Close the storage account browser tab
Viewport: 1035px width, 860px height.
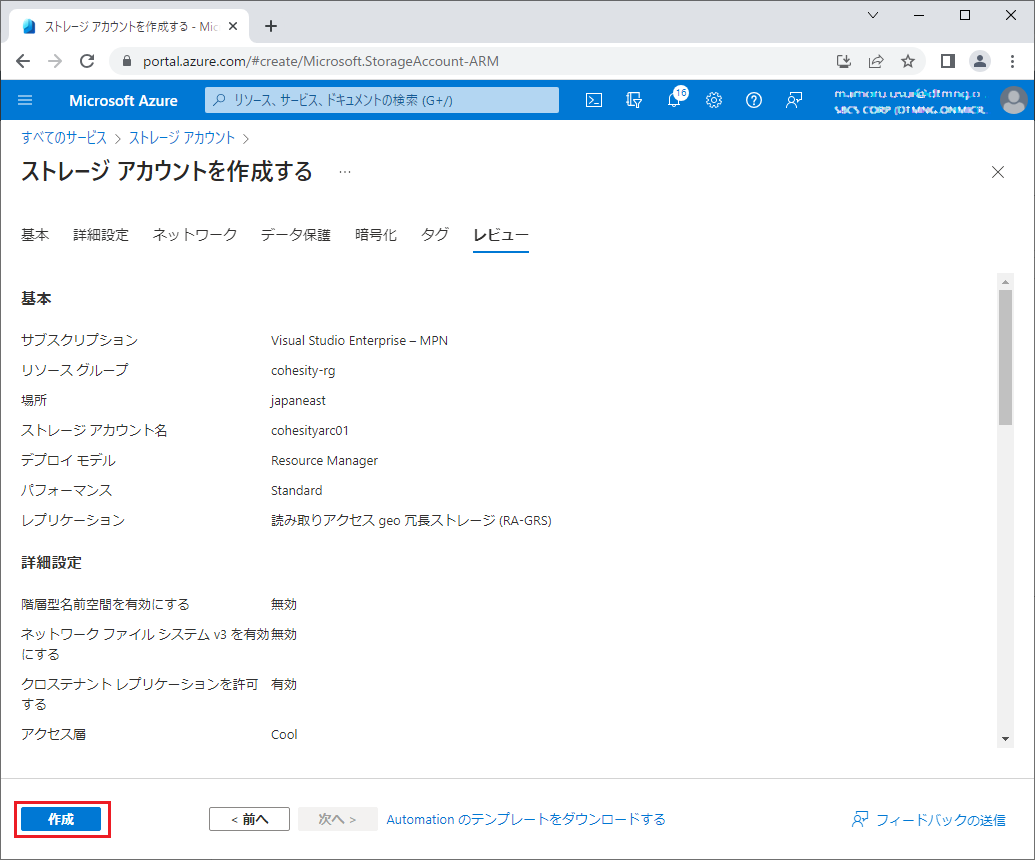click(233, 26)
